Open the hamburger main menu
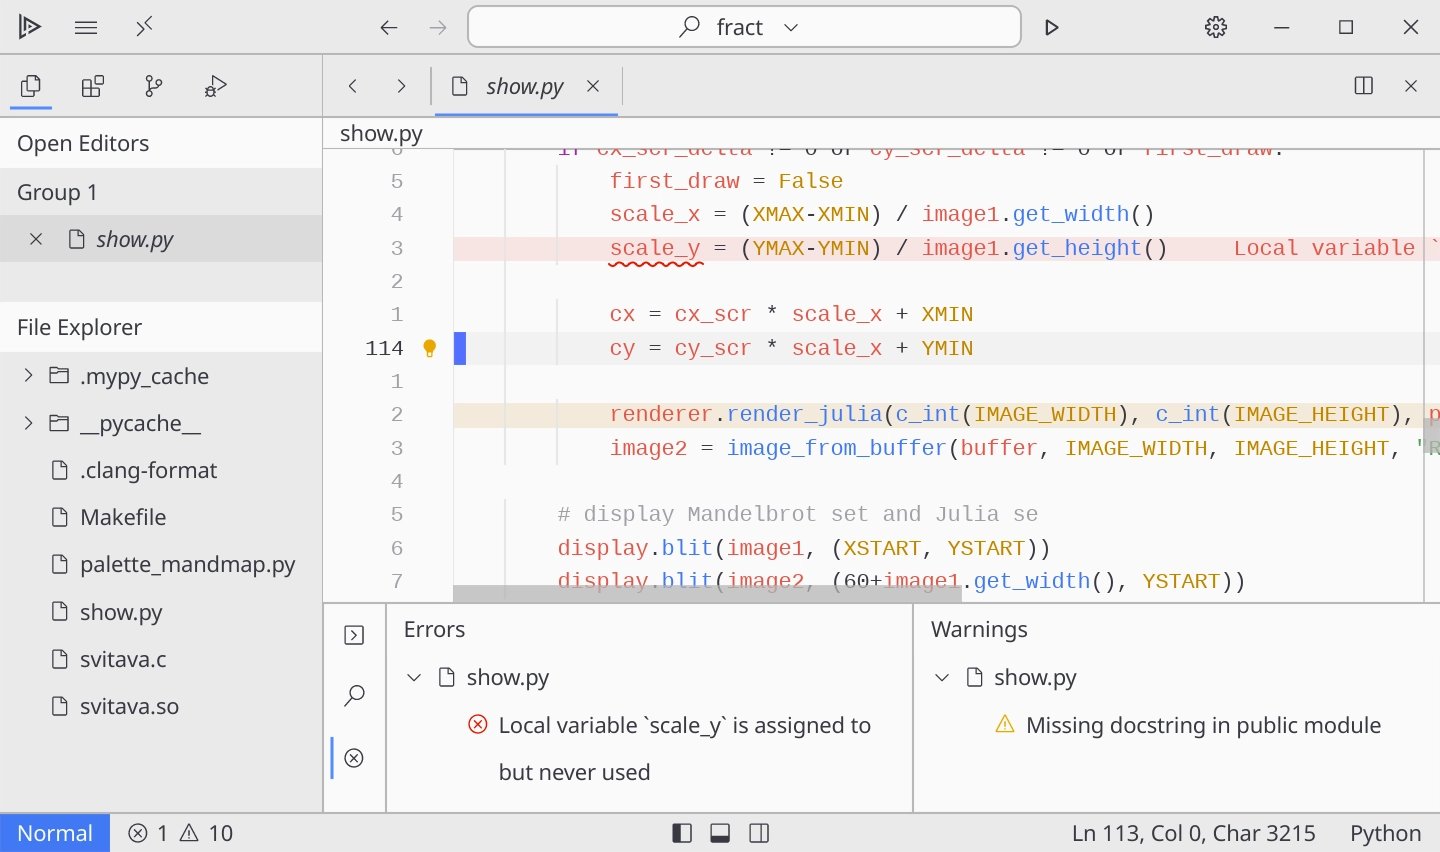 coord(86,27)
